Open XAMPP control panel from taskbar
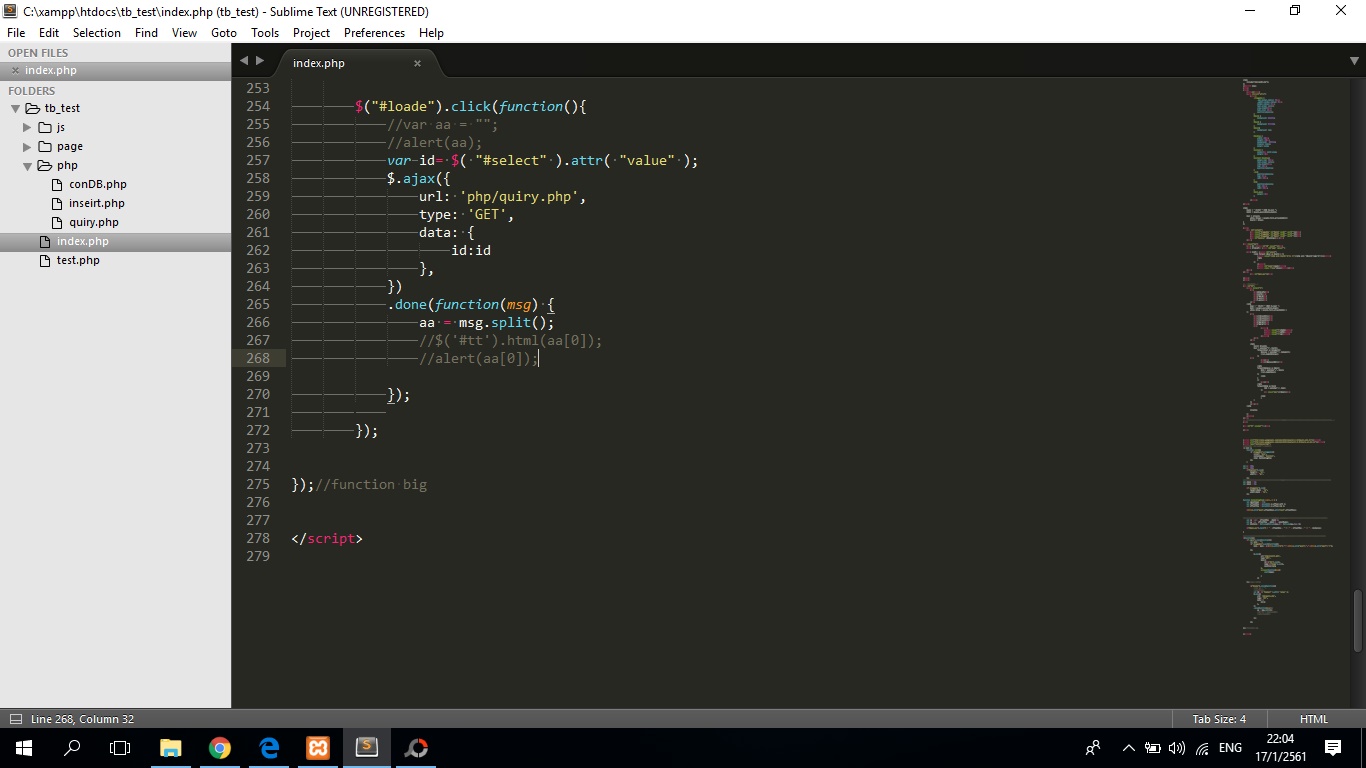The width and height of the screenshot is (1366, 768). tap(318, 748)
